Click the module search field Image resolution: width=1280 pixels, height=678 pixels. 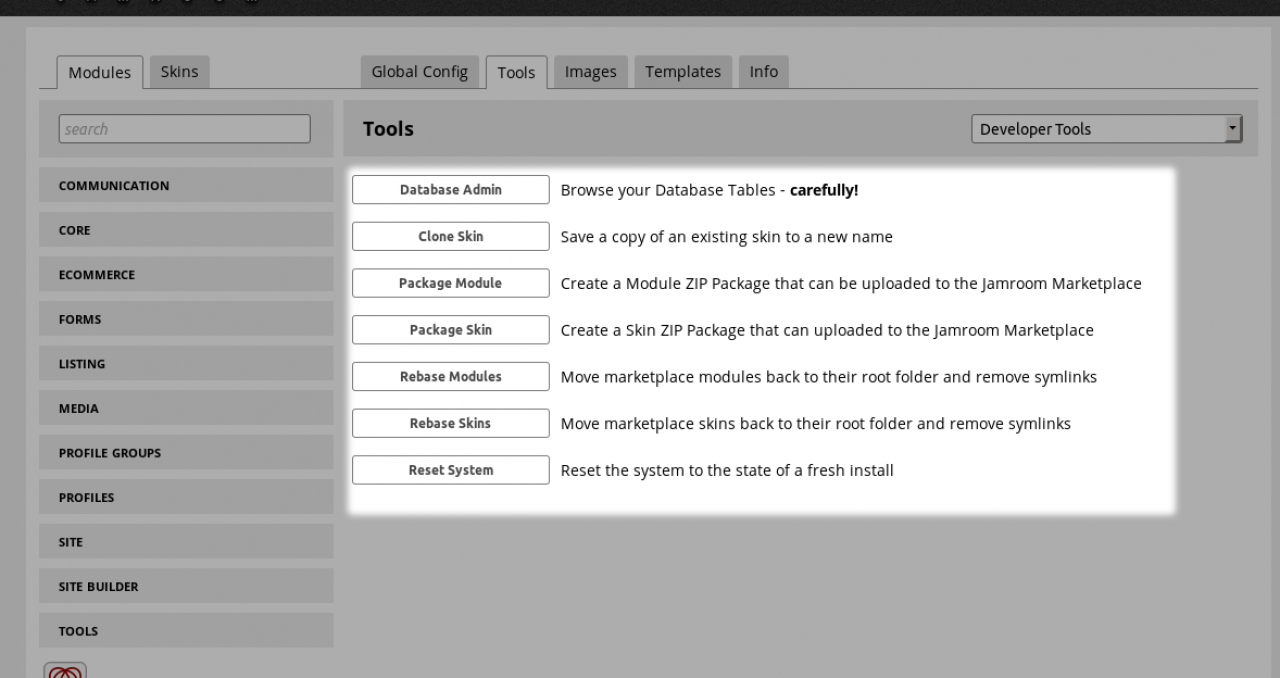(185, 129)
